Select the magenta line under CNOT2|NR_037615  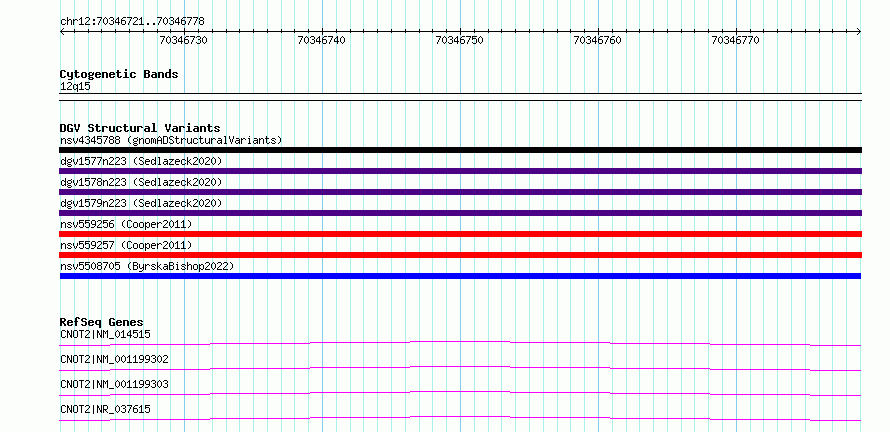[x=460, y=418]
